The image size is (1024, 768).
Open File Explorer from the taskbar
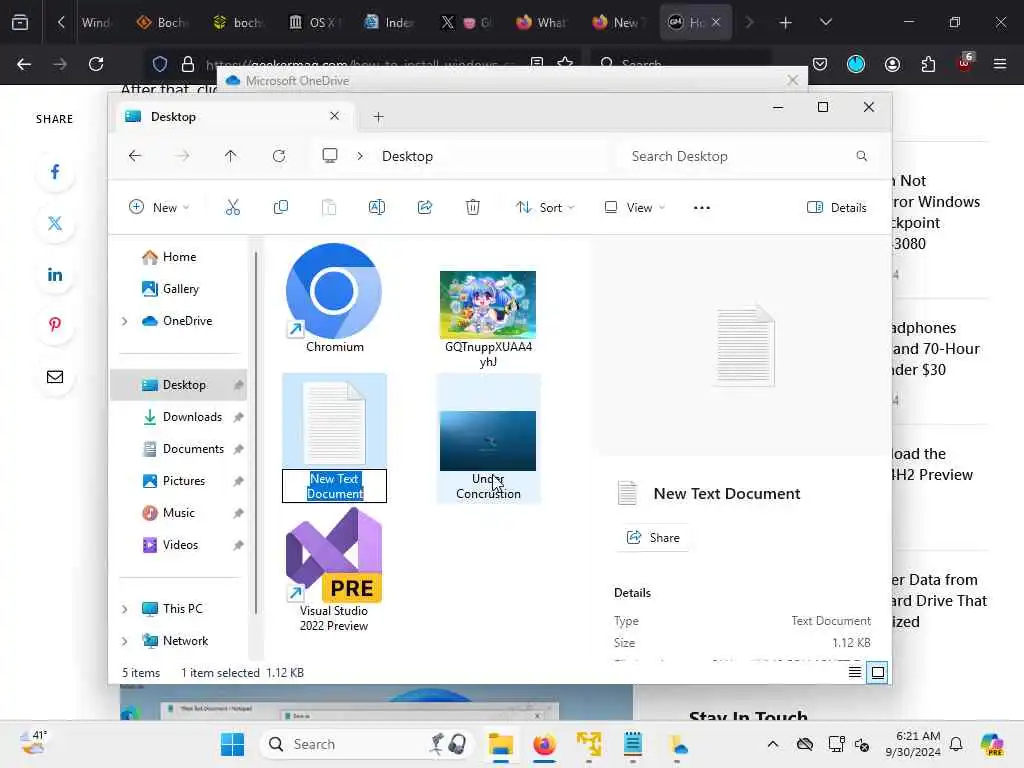pos(501,744)
